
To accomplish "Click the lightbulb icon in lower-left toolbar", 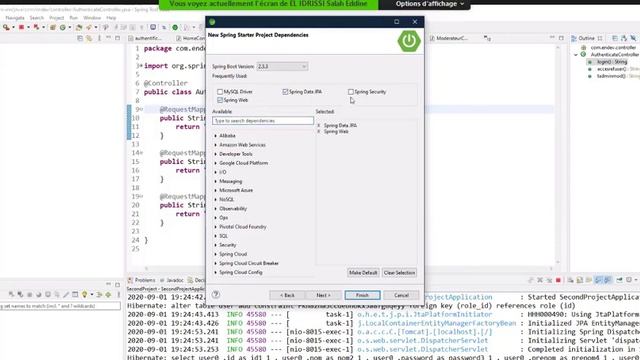I will pos(84,294).
